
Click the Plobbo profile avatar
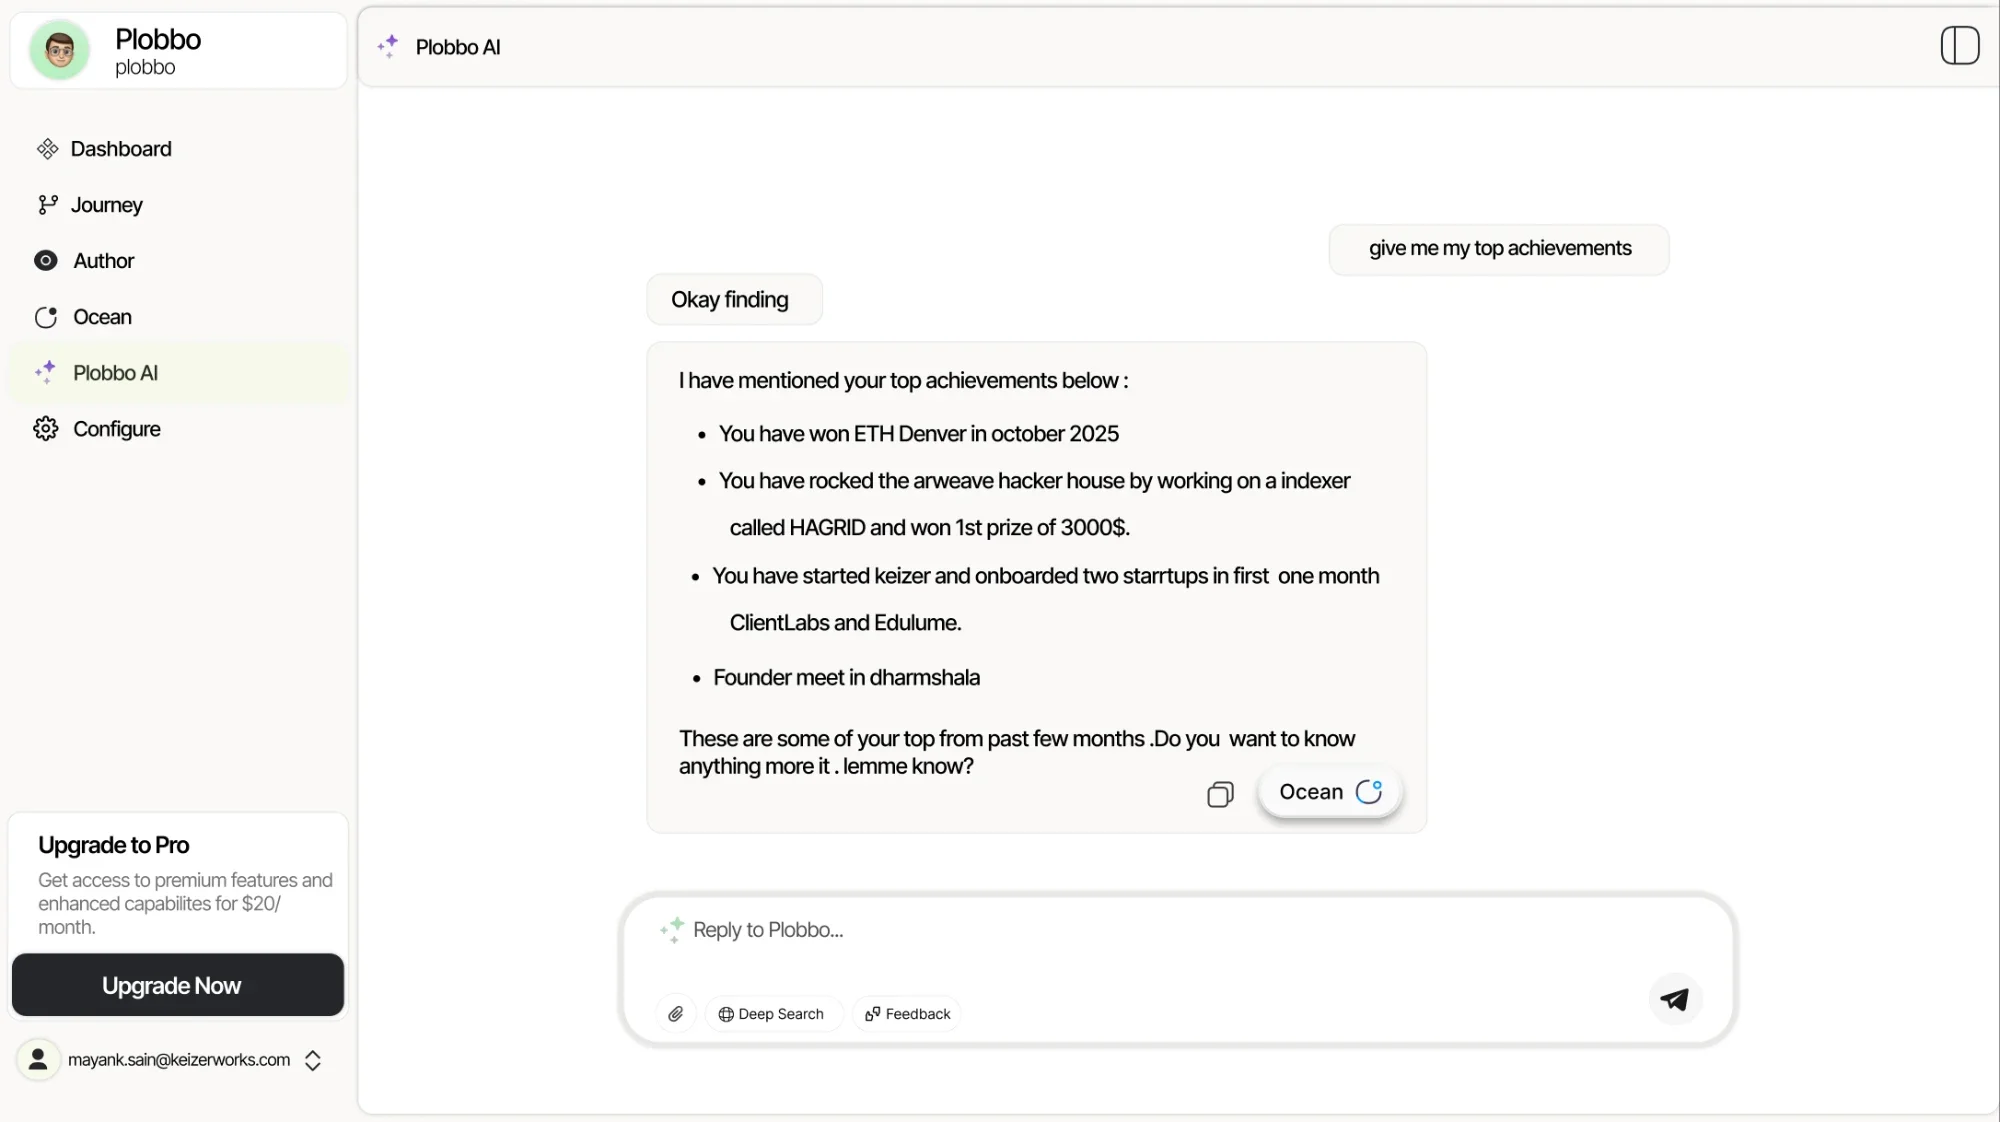click(x=60, y=50)
